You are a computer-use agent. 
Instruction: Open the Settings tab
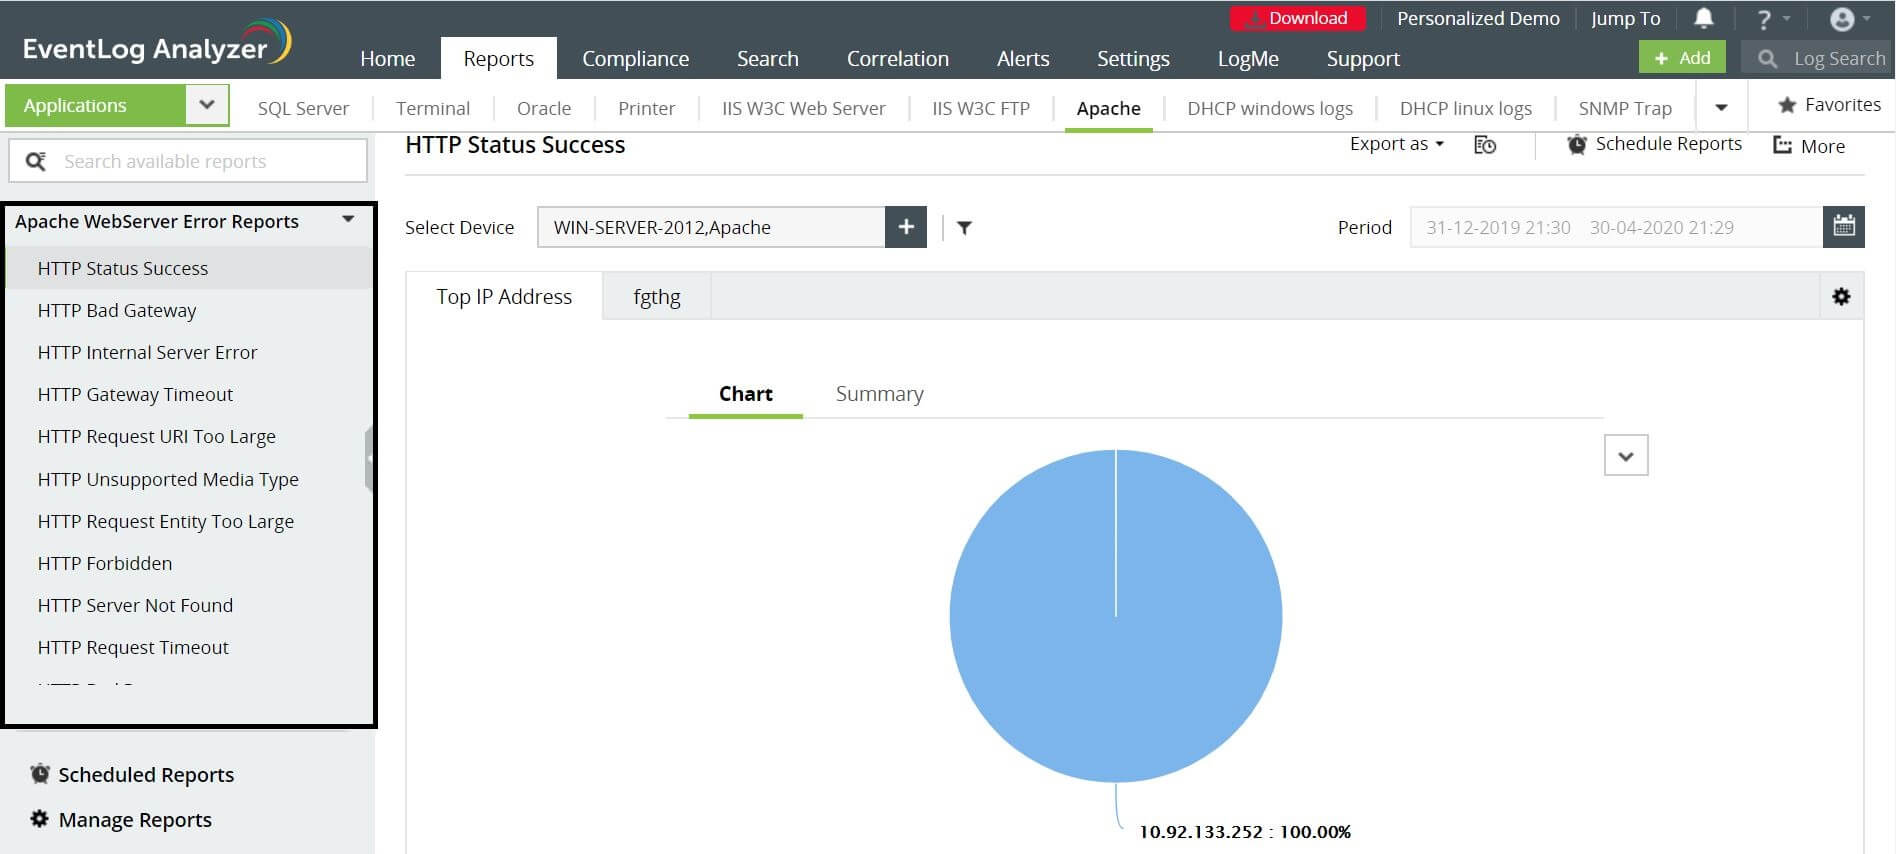[1133, 58]
